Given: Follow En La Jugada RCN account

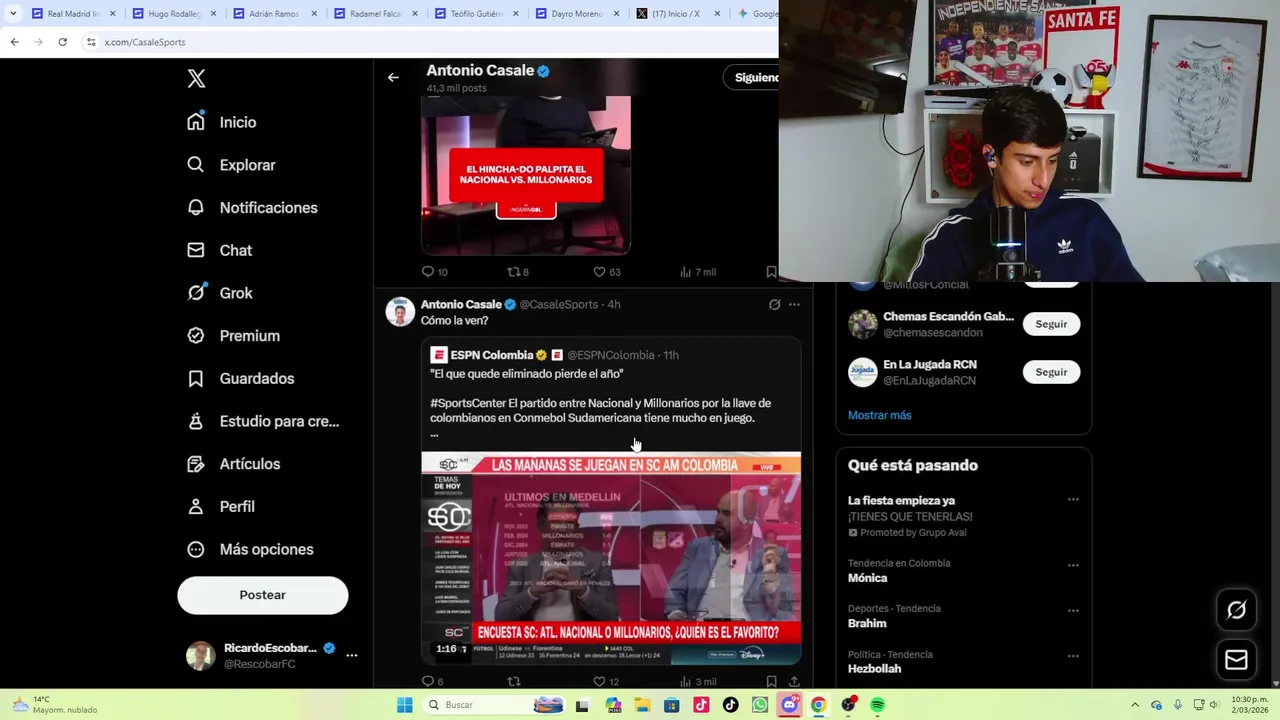Looking at the screenshot, I should pos(1051,372).
